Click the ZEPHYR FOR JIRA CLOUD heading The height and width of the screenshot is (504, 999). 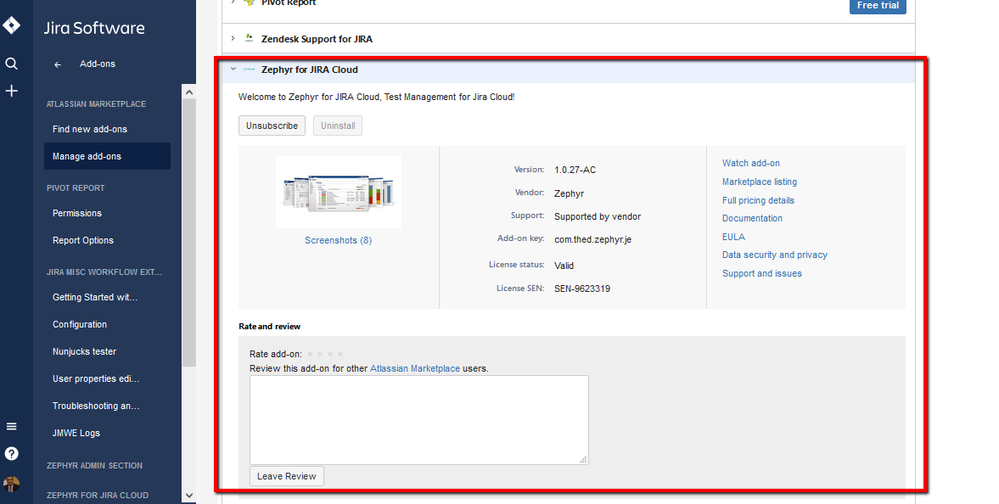click(97, 495)
